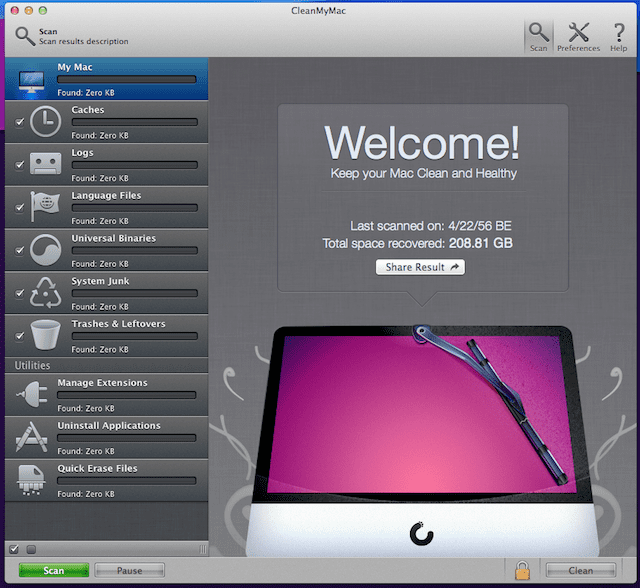Select the Logs cassette icon
This screenshot has width=640, height=588.
click(x=45, y=164)
